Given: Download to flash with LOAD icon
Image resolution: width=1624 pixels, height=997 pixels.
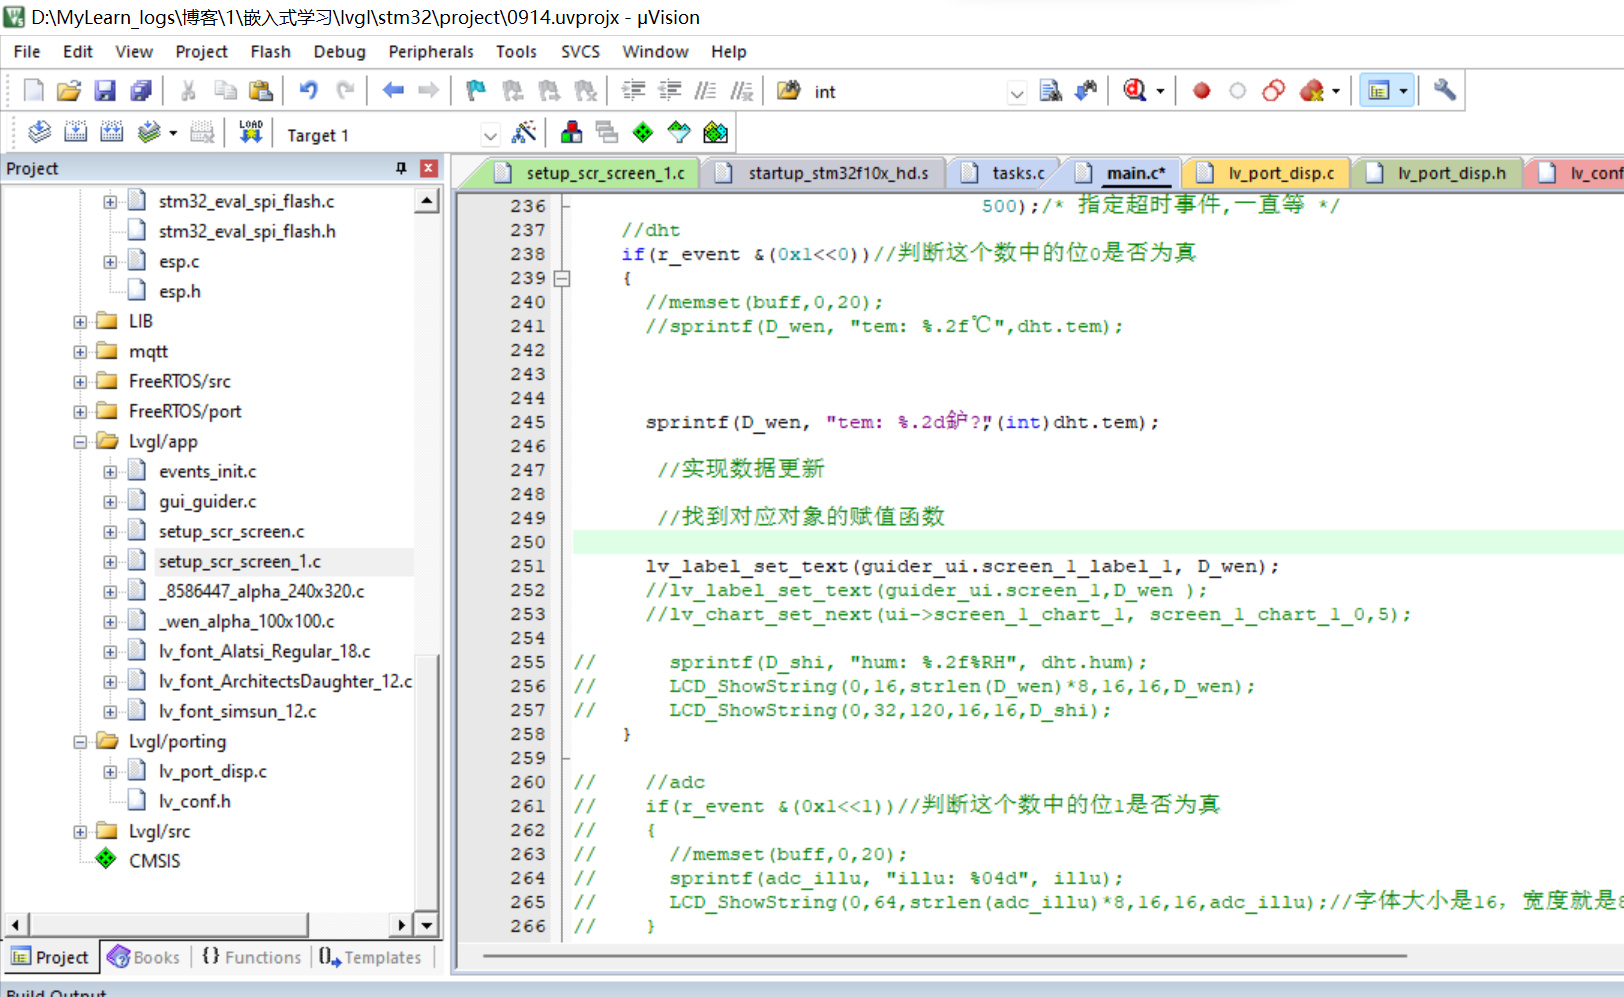Looking at the screenshot, I should click(251, 133).
